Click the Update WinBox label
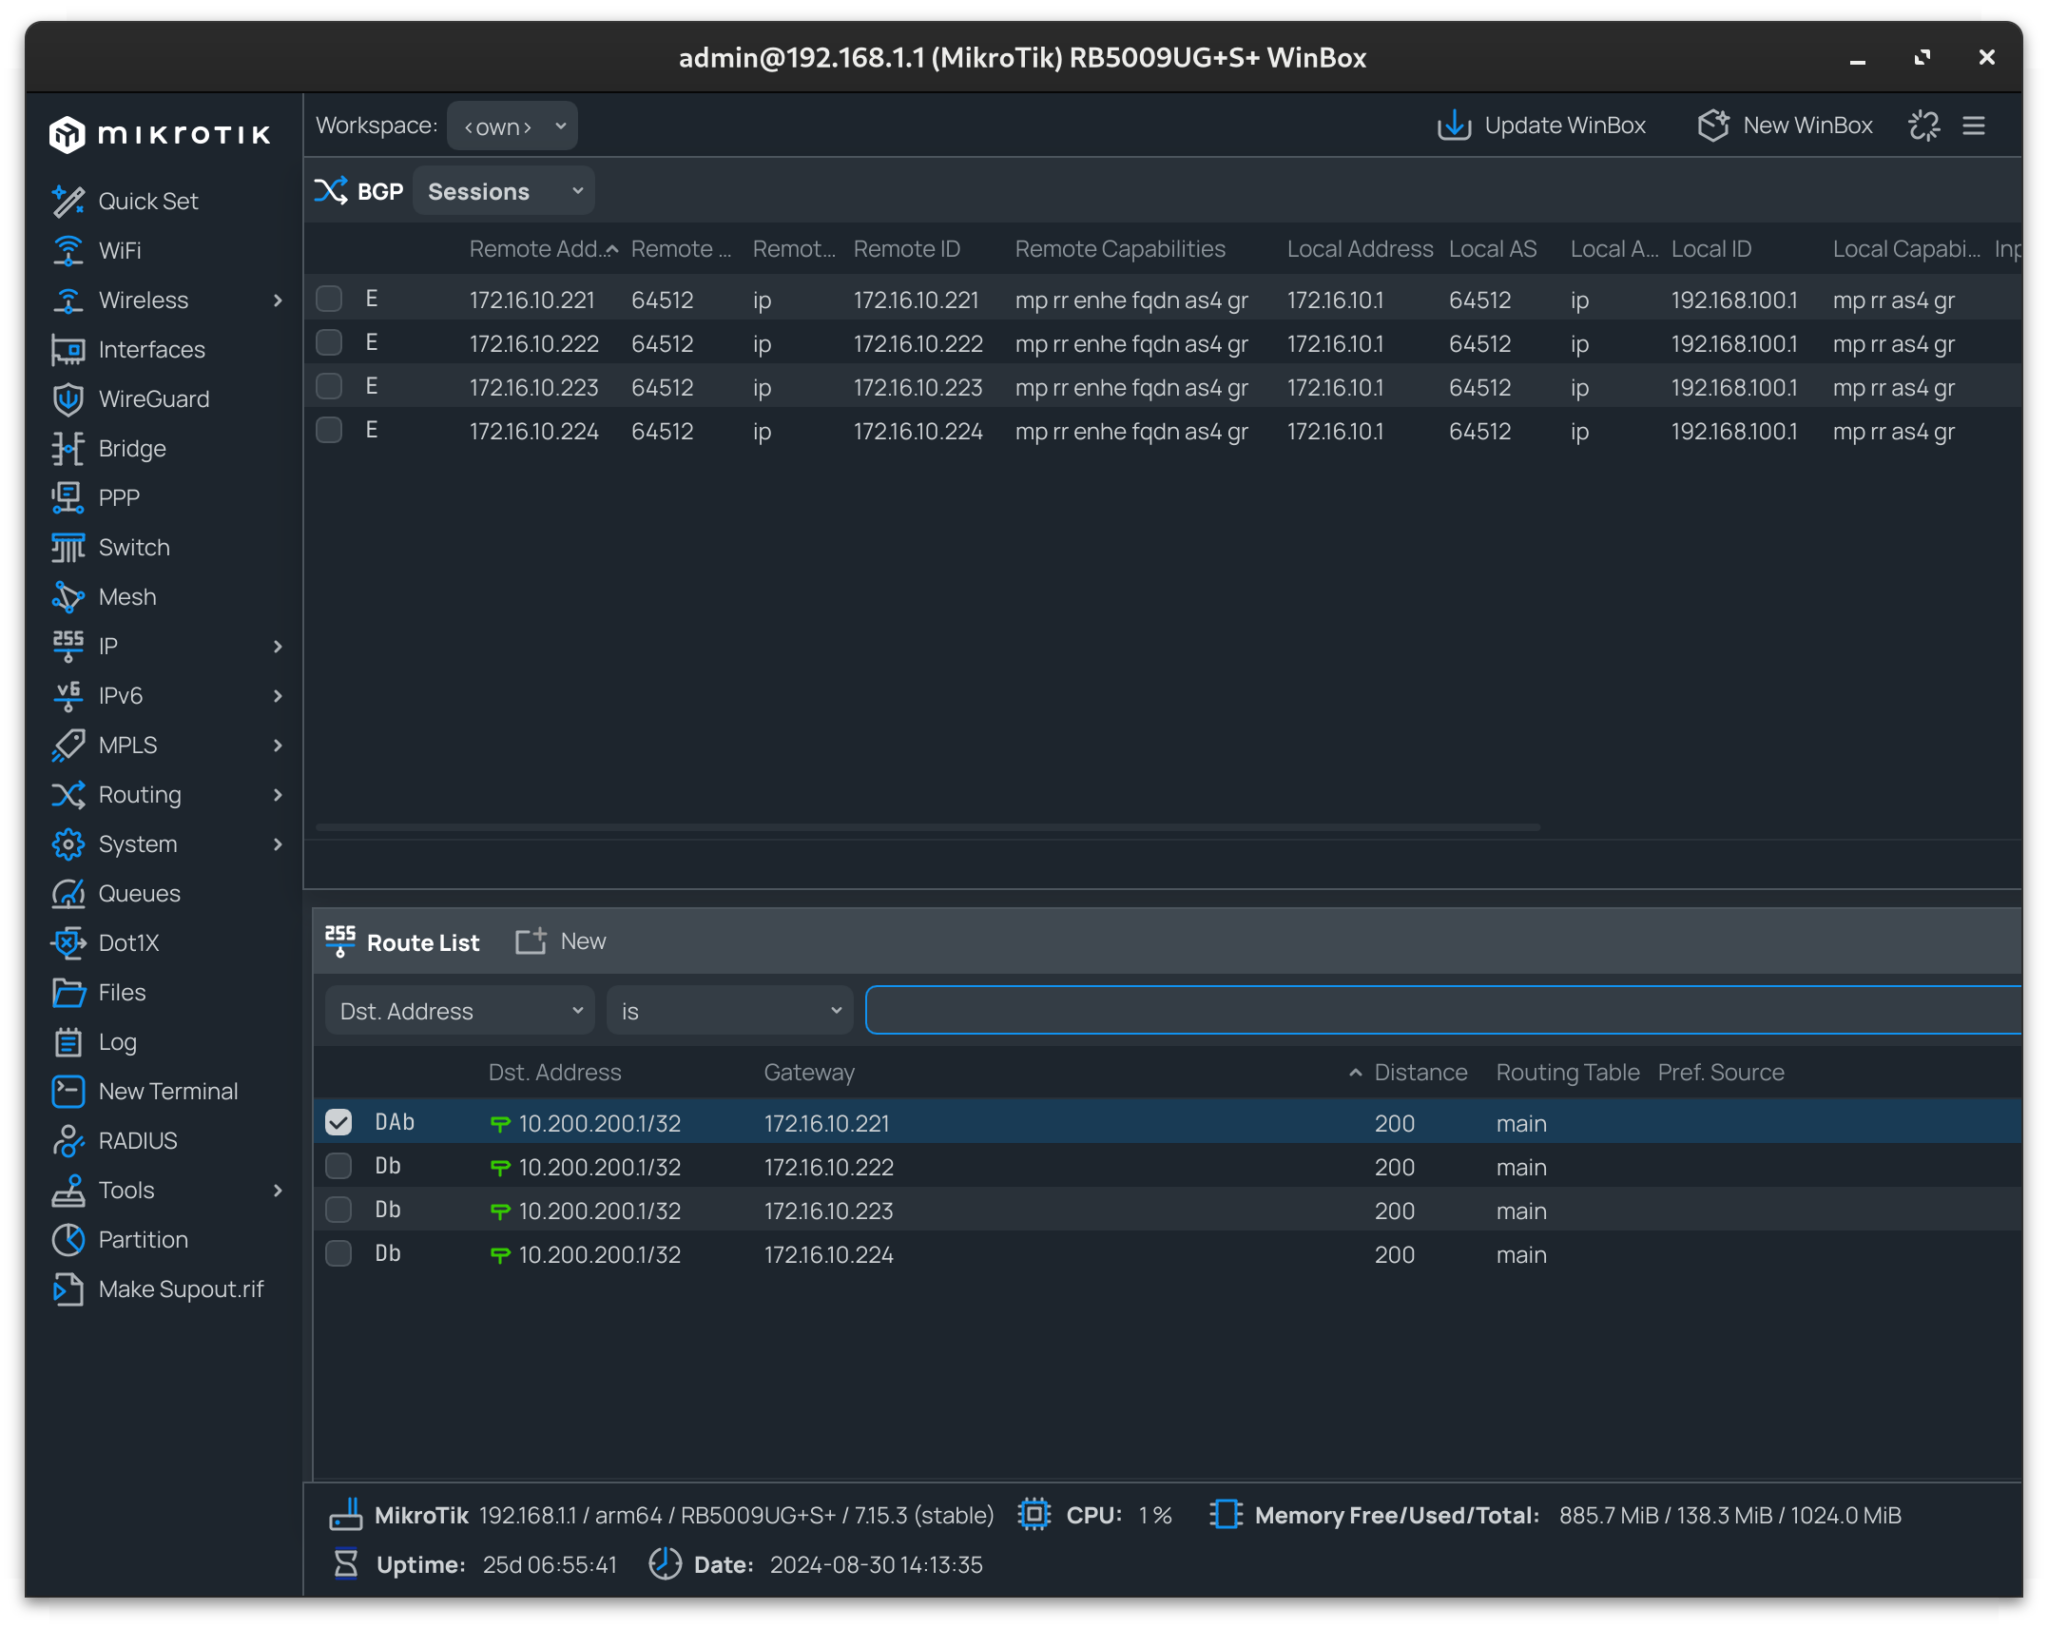The width and height of the screenshot is (2048, 1628). click(1565, 125)
